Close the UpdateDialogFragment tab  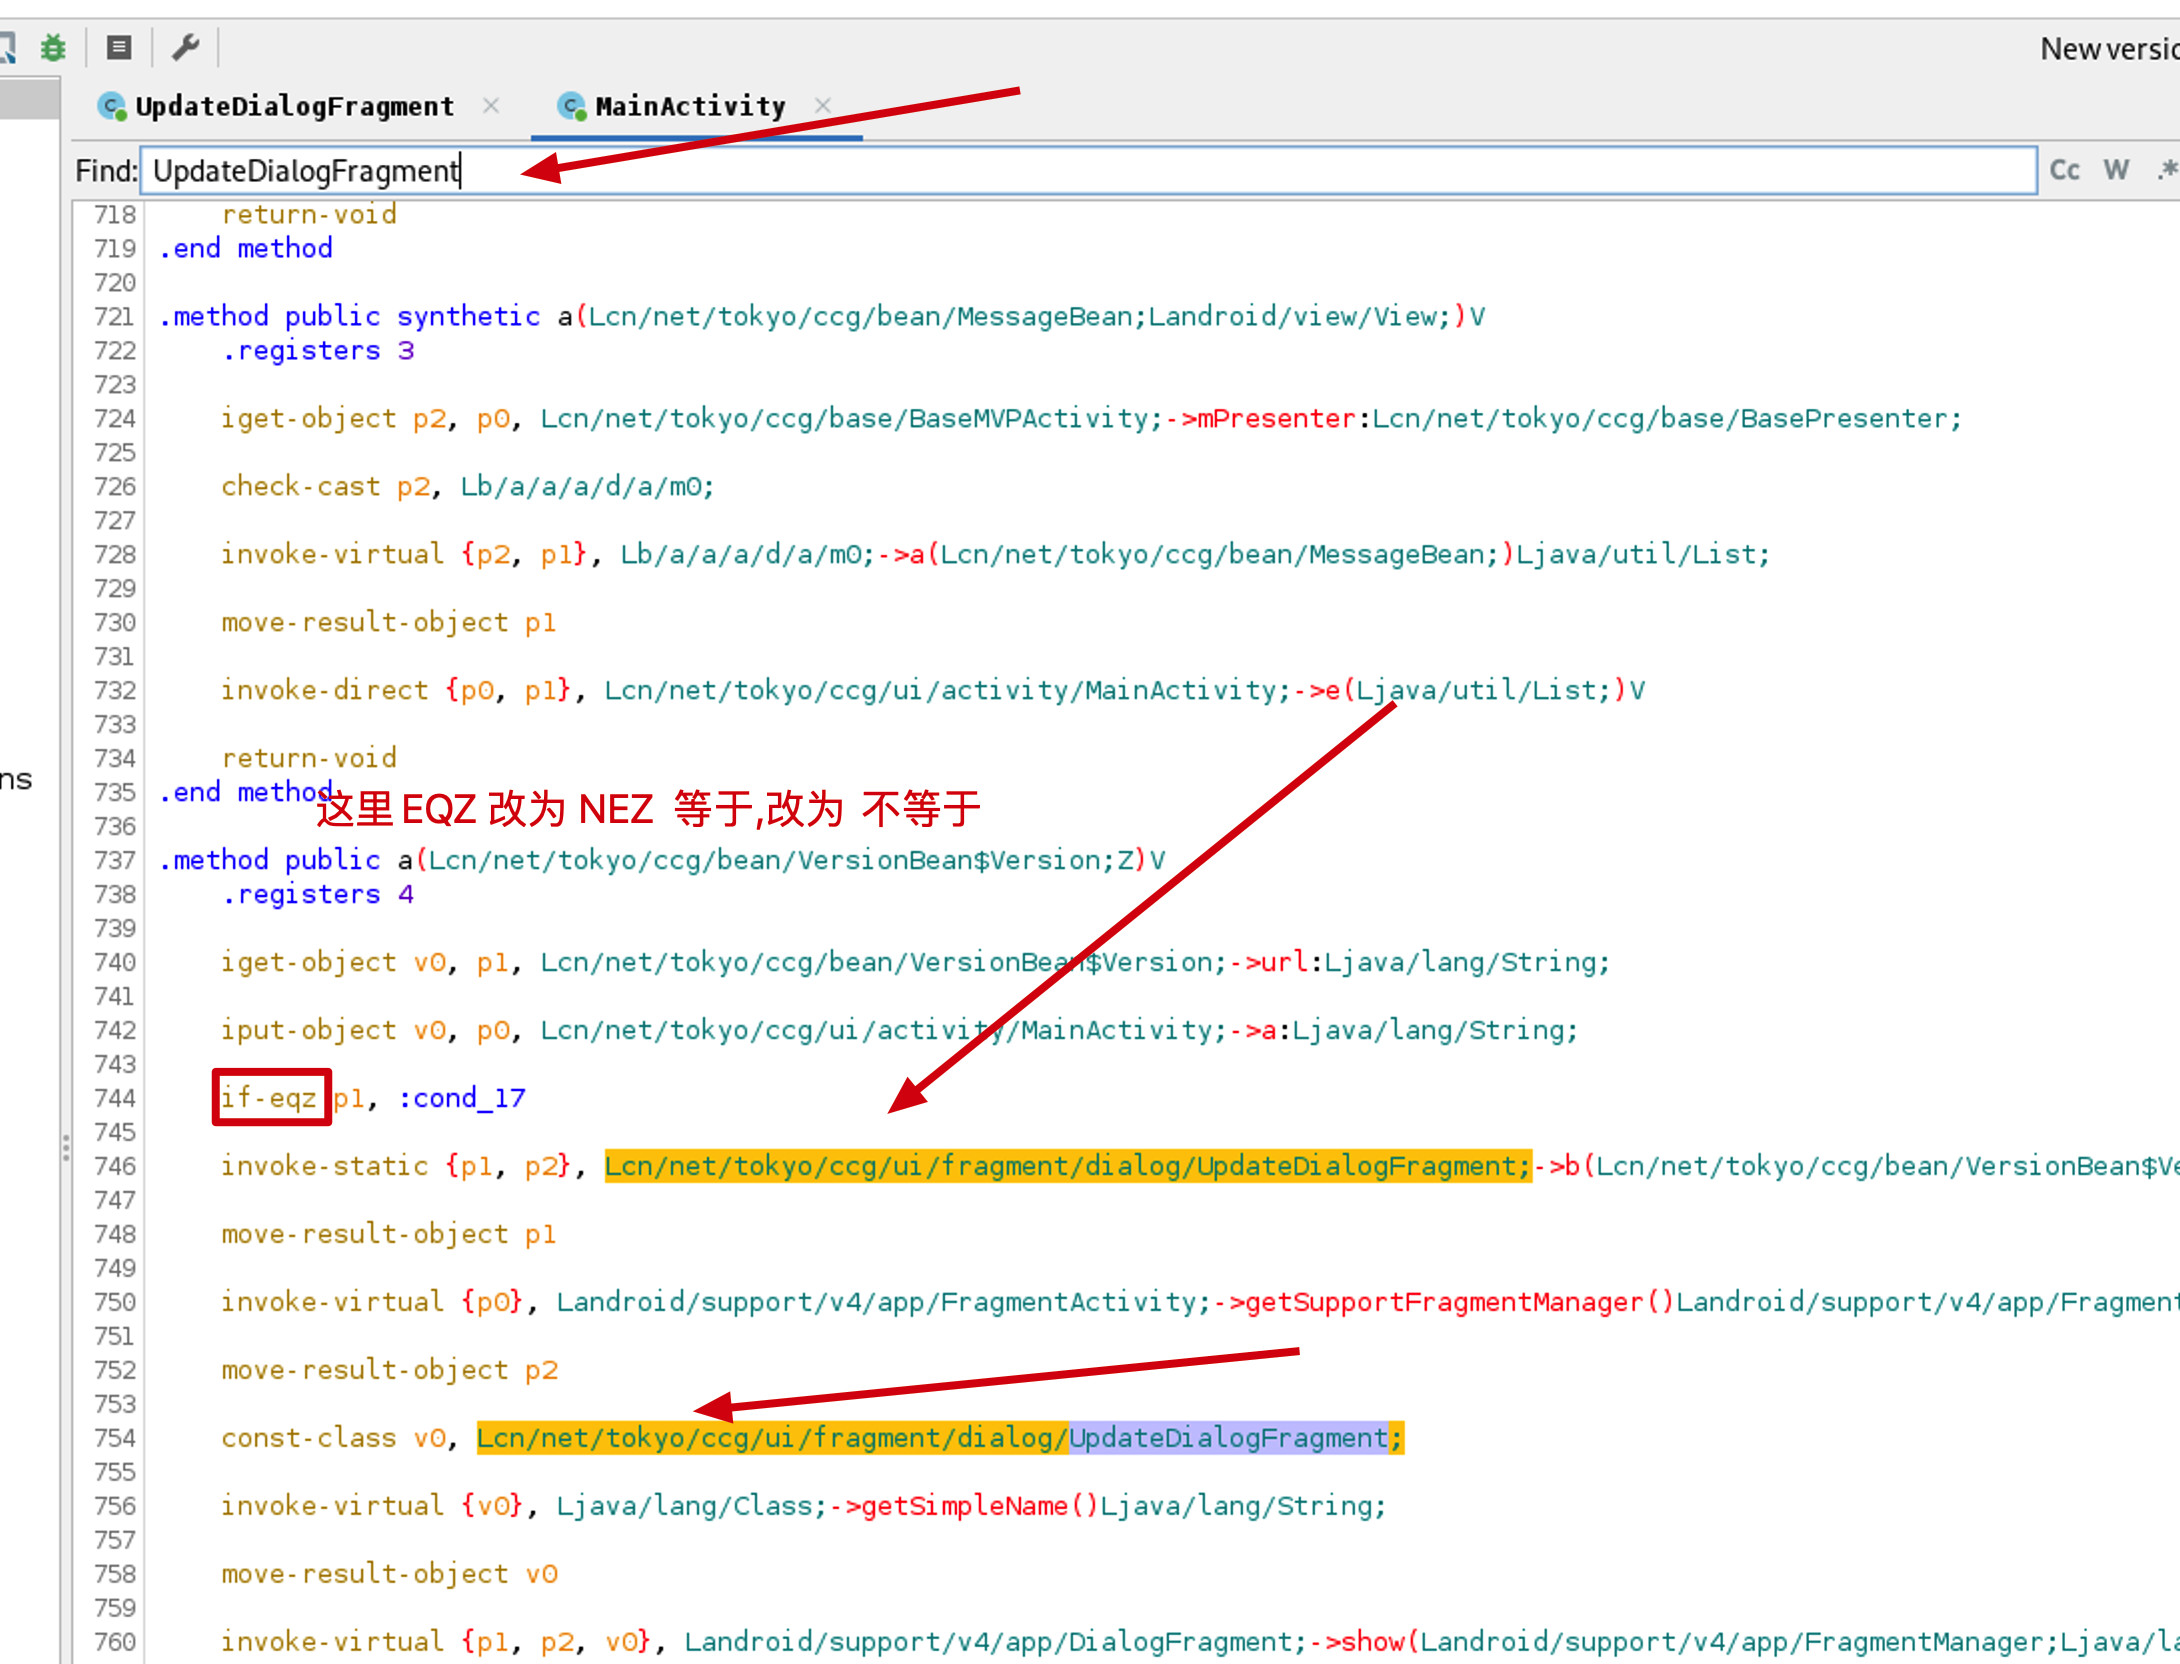point(491,105)
